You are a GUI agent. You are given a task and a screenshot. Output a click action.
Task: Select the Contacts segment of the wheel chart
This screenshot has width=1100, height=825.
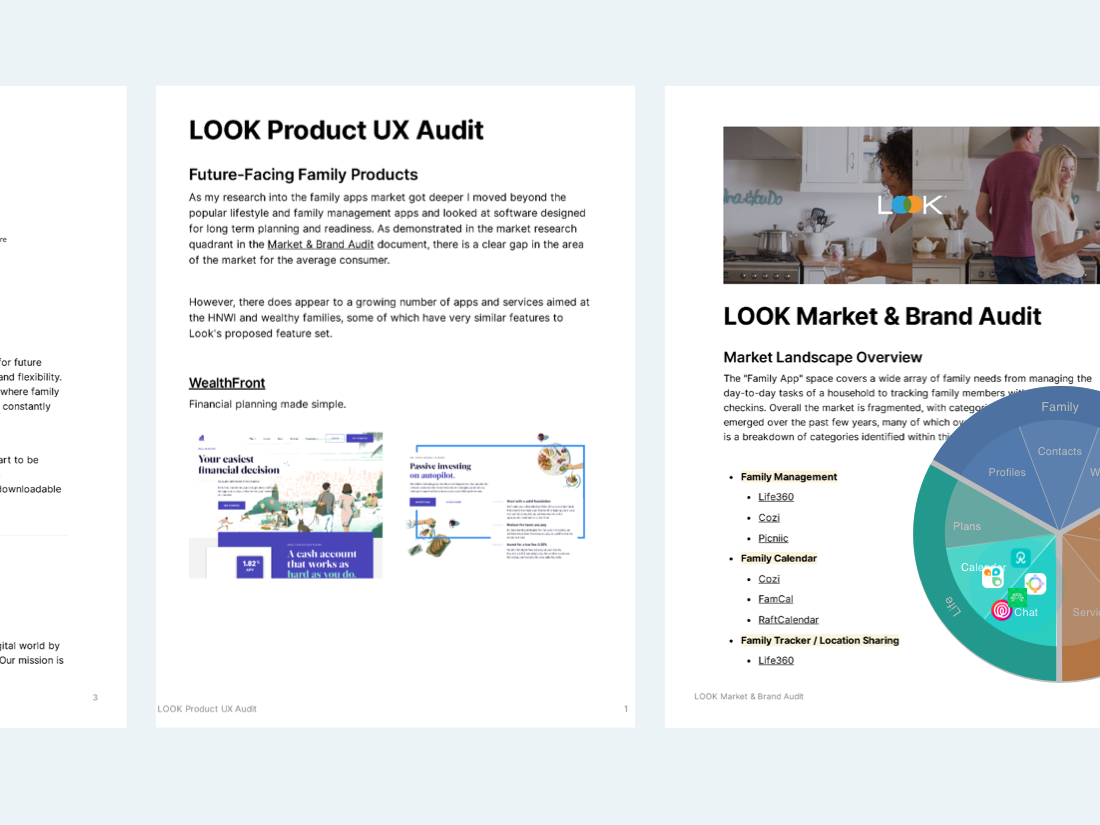point(1059,451)
